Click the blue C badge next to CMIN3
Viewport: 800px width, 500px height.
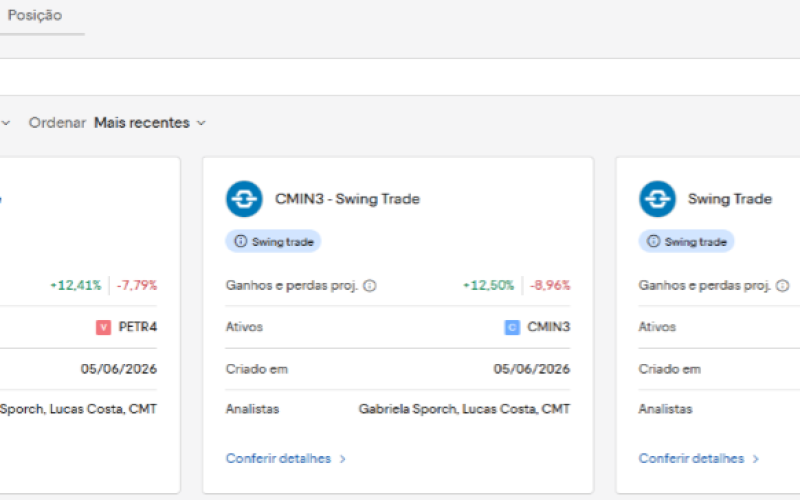pyautogui.click(x=512, y=327)
